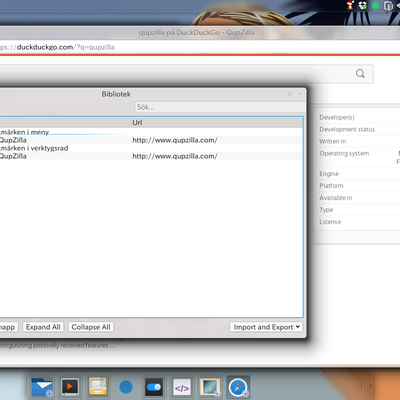This screenshot has width=400, height=400.
Task: Open the yellow mail envelope dock icon
Action: click(98, 387)
